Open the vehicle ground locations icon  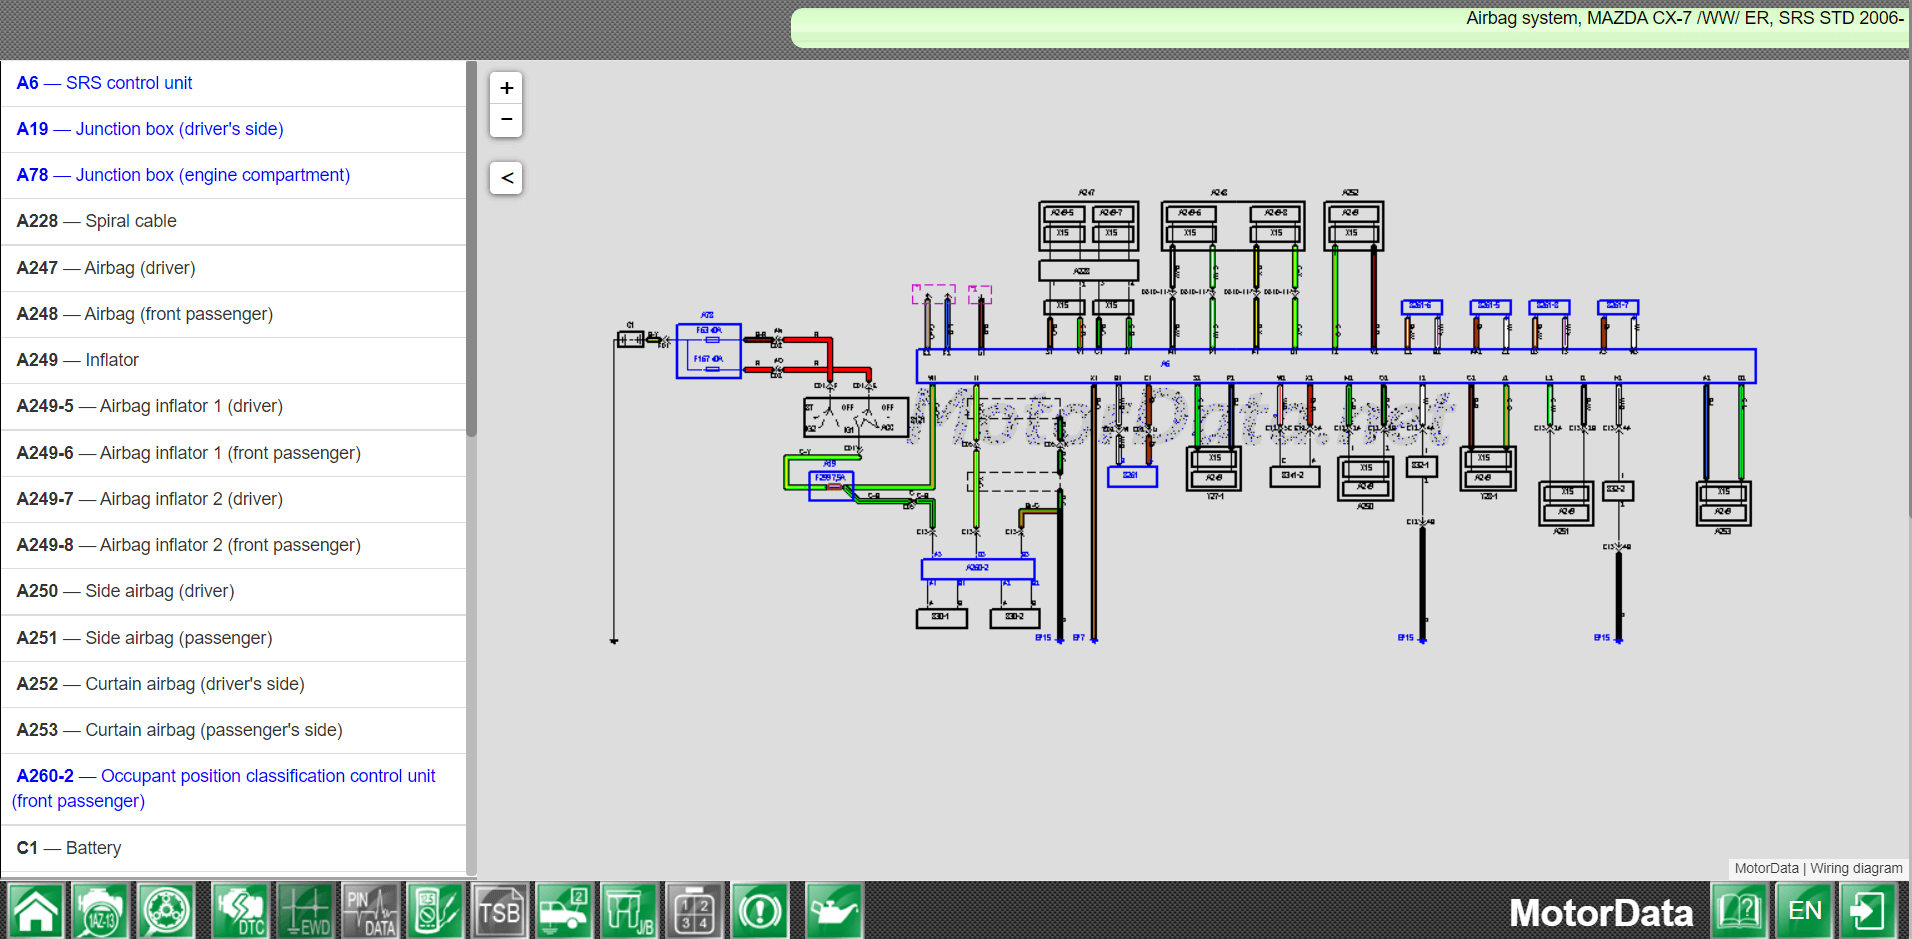pos(564,911)
